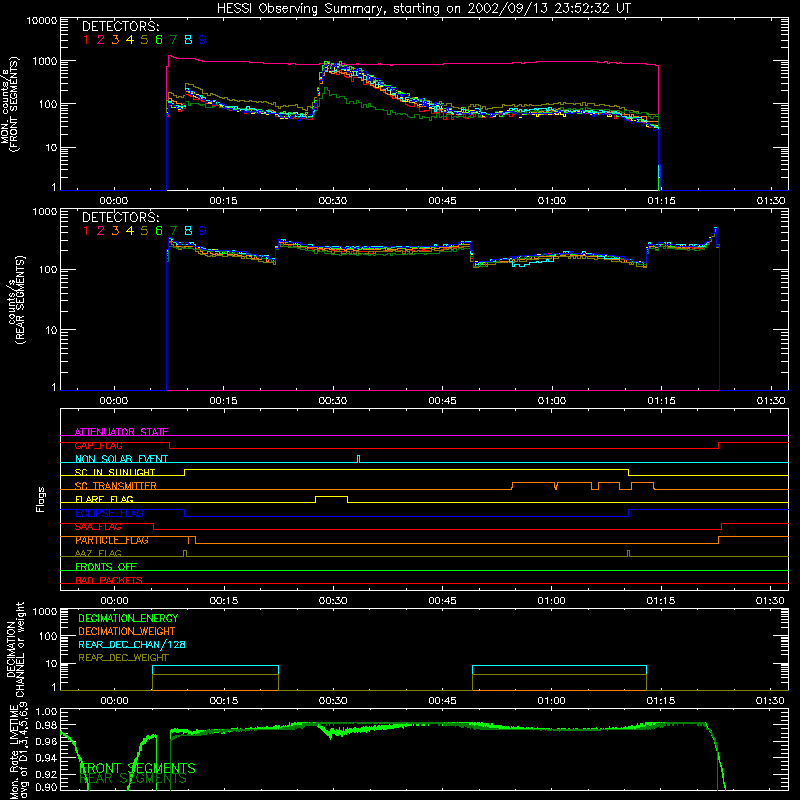This screenshot has height=800, width=800.
Task: Click the ECLIPSE_FLAG label
Action: point(109,513)
